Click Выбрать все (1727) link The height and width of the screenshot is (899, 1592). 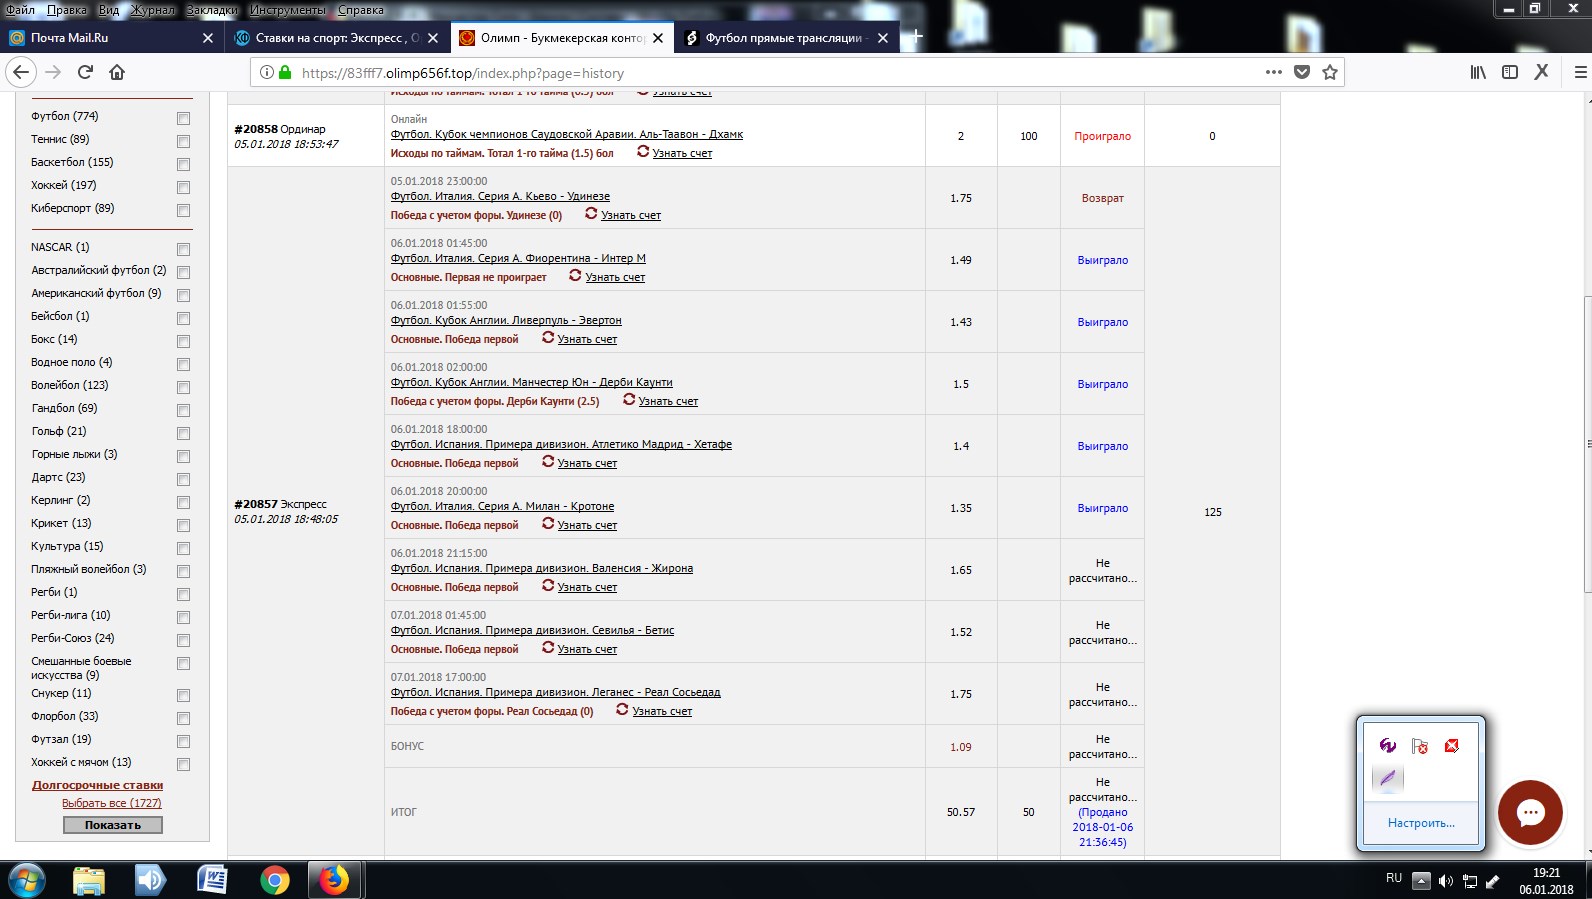click(111, 803)
